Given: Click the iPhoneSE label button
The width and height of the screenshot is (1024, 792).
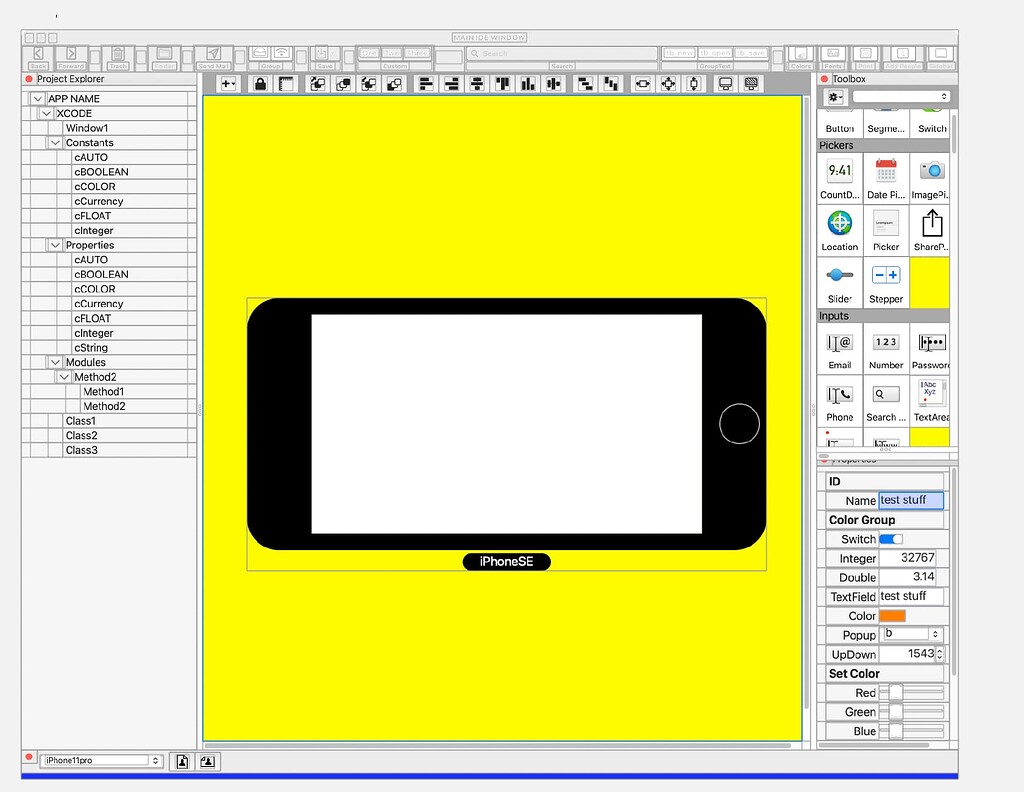Looking at the screenshot, I should click(506, 562).
